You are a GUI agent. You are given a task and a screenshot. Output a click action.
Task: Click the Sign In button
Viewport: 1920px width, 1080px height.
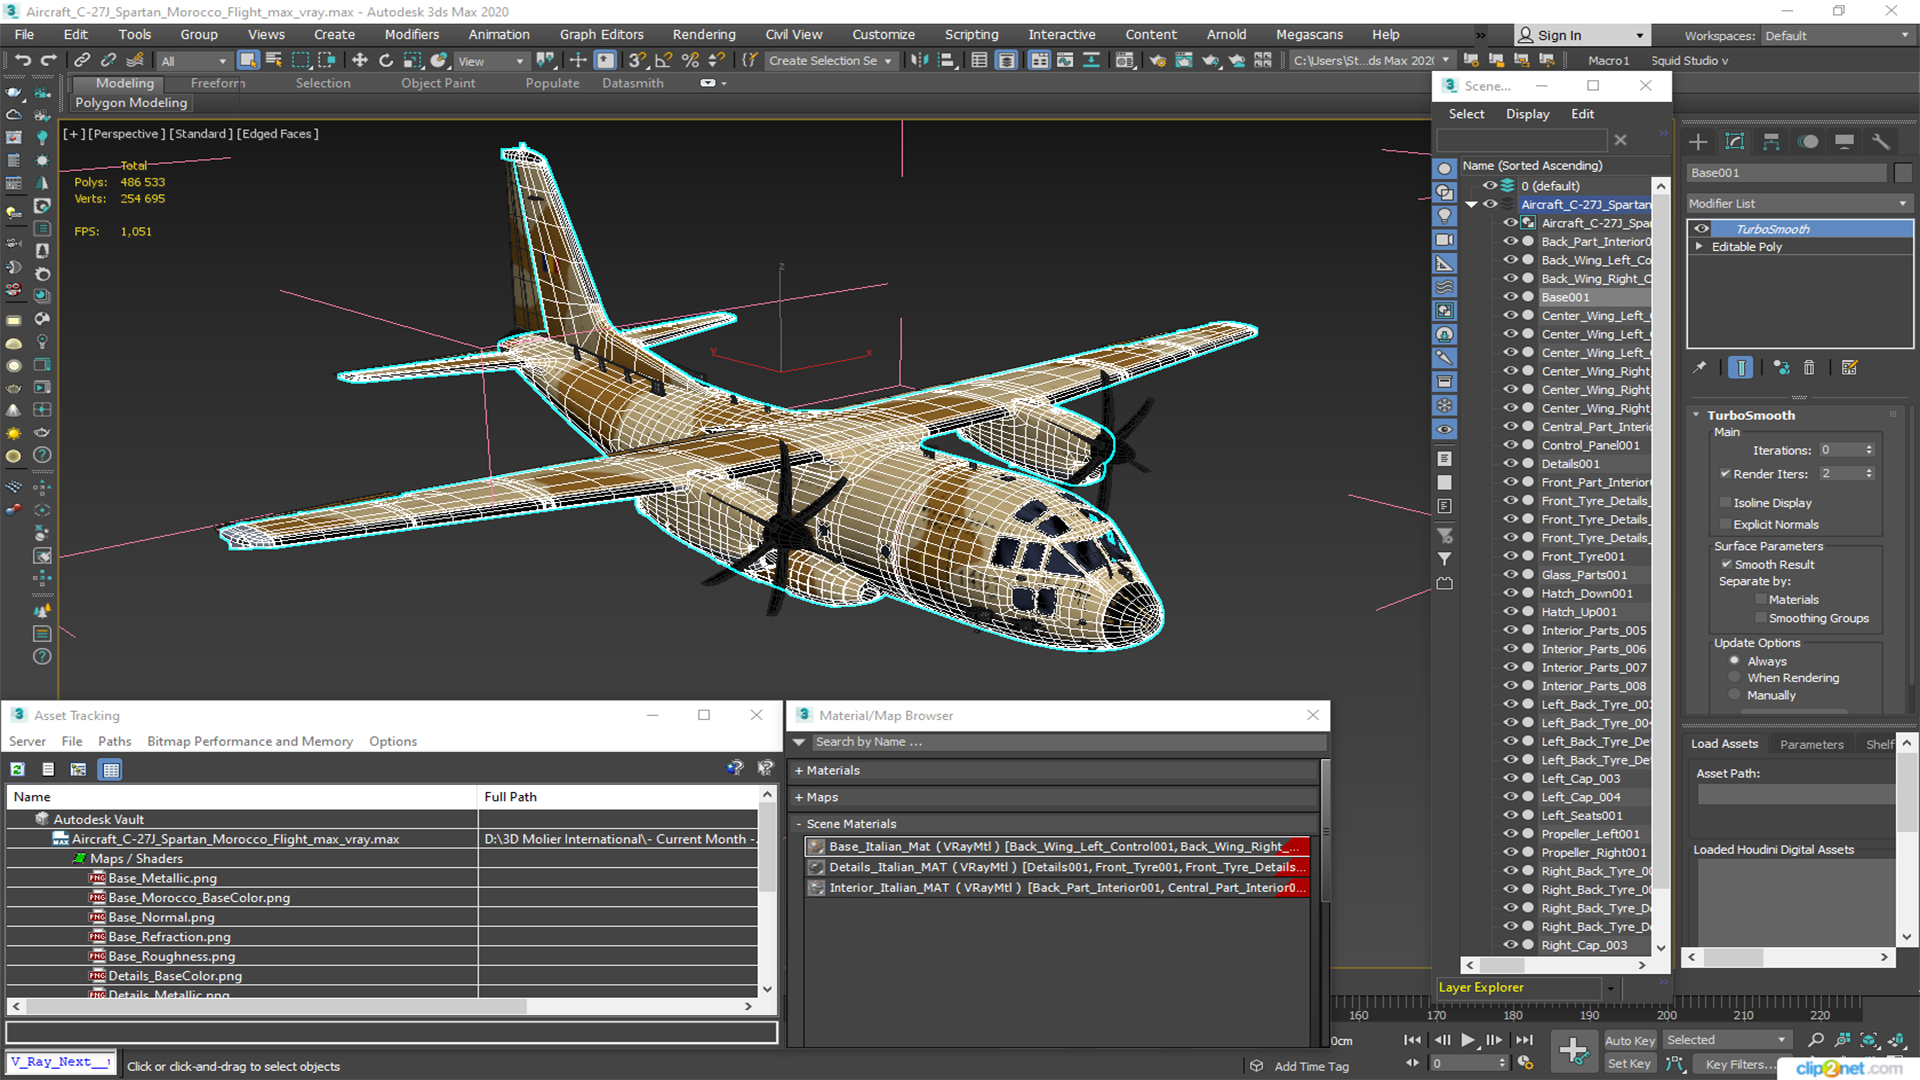(x=1581, y=35)
